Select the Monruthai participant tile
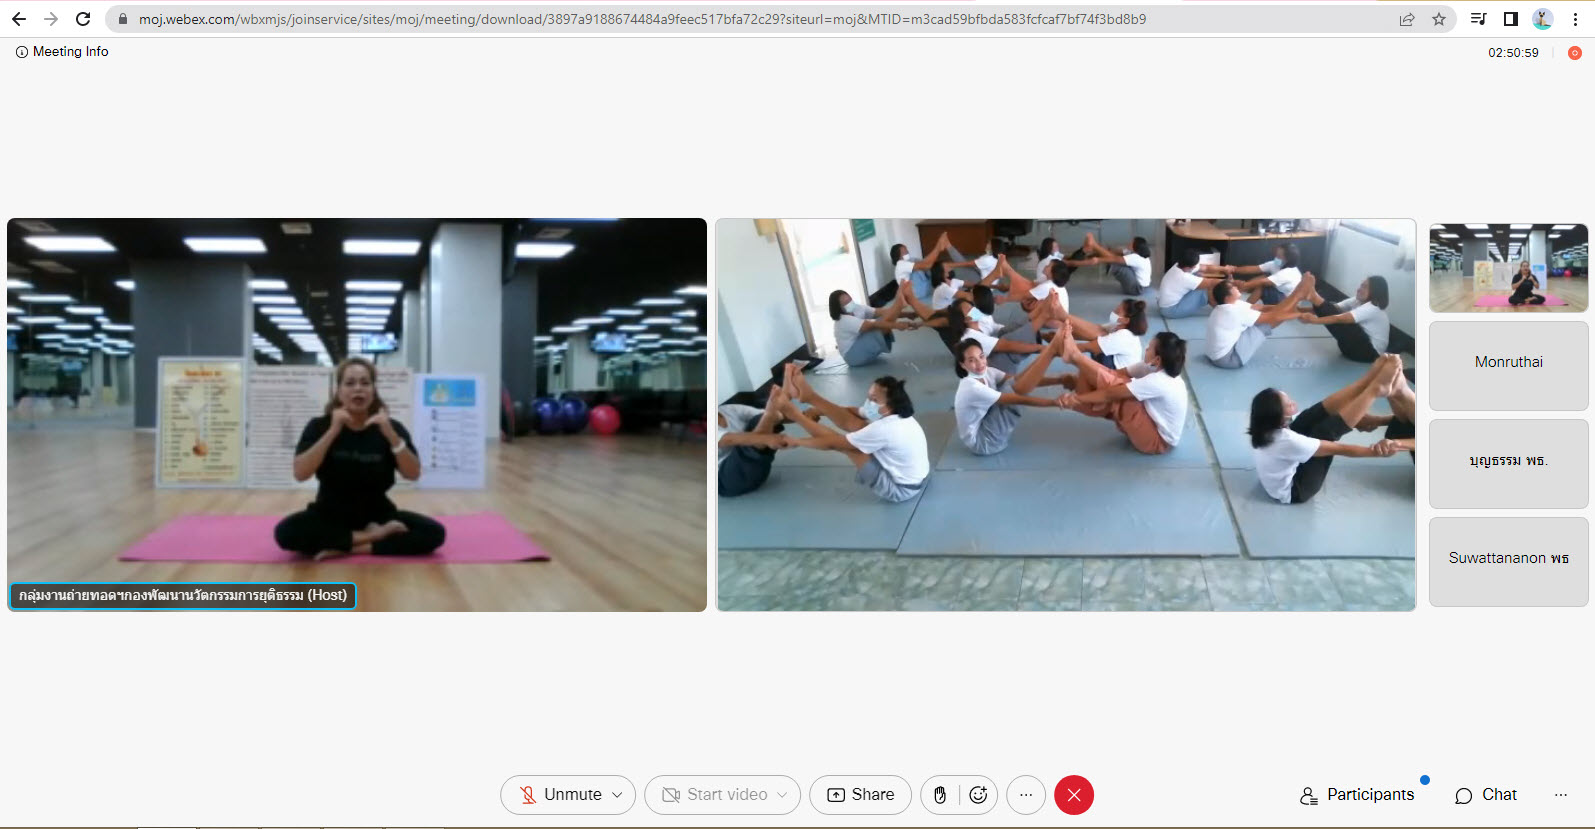Image resolution: width=1595 pixels, height=829 pixels. click(1508, 364)
